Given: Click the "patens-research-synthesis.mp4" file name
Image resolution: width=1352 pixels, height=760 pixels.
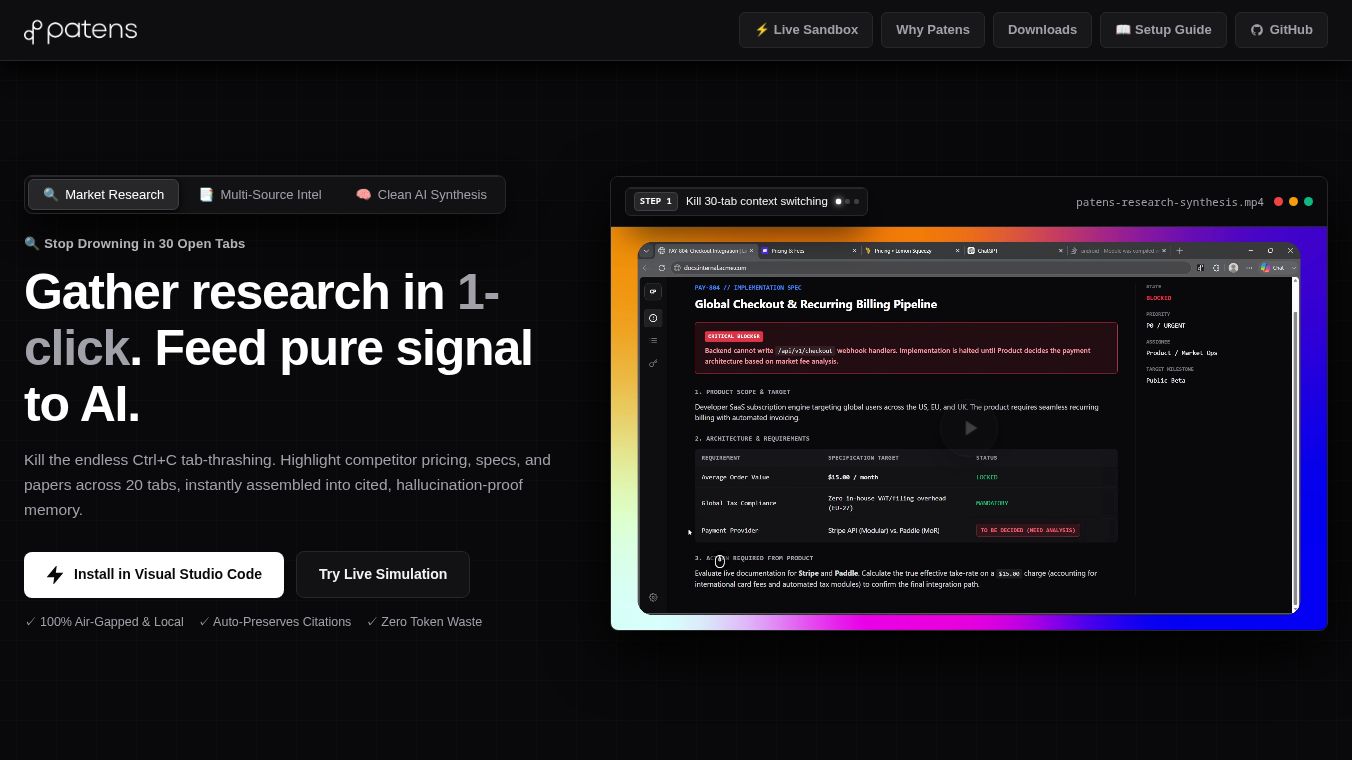Looking at the screenshot, I should pos(1170,202).
